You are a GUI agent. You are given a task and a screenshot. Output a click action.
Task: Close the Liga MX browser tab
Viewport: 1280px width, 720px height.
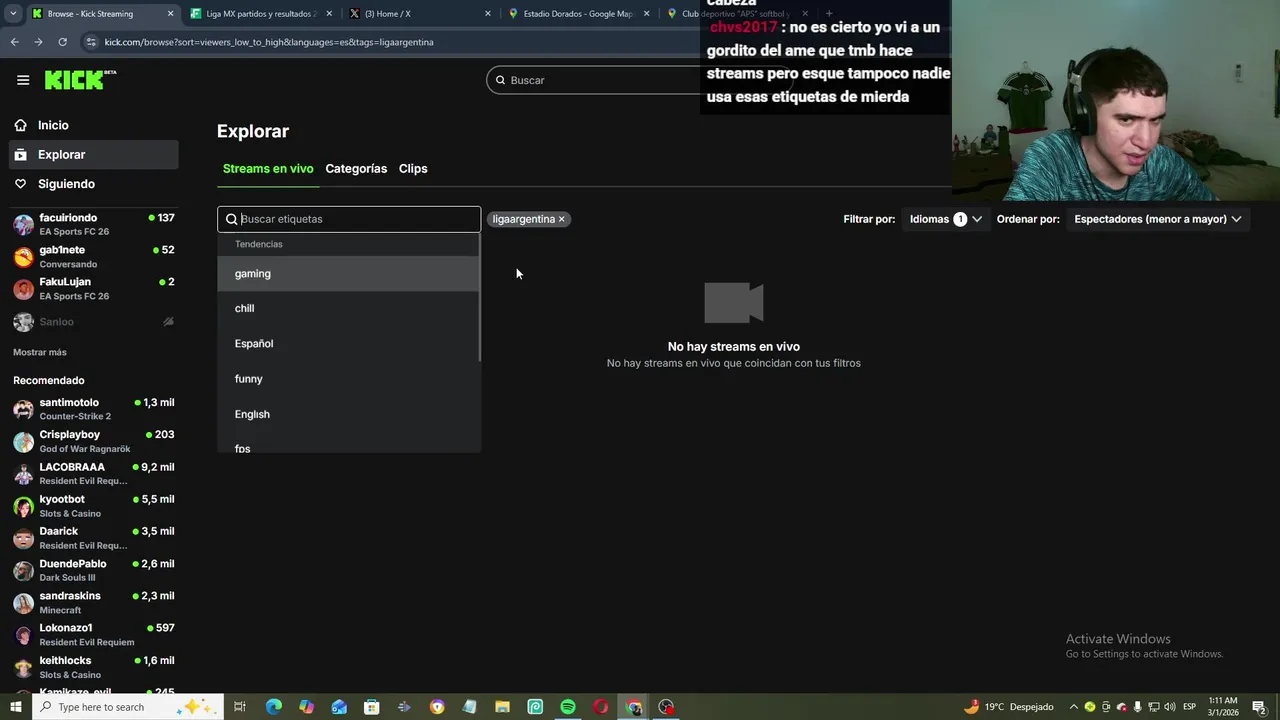pyautogui.click(x=329, y=14)
